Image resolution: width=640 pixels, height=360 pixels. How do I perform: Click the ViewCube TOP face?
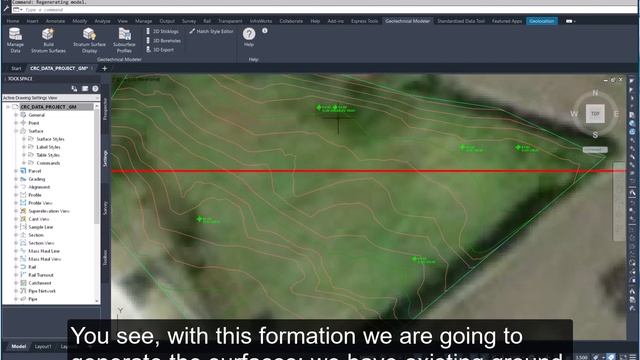click(x=595, y=114)
